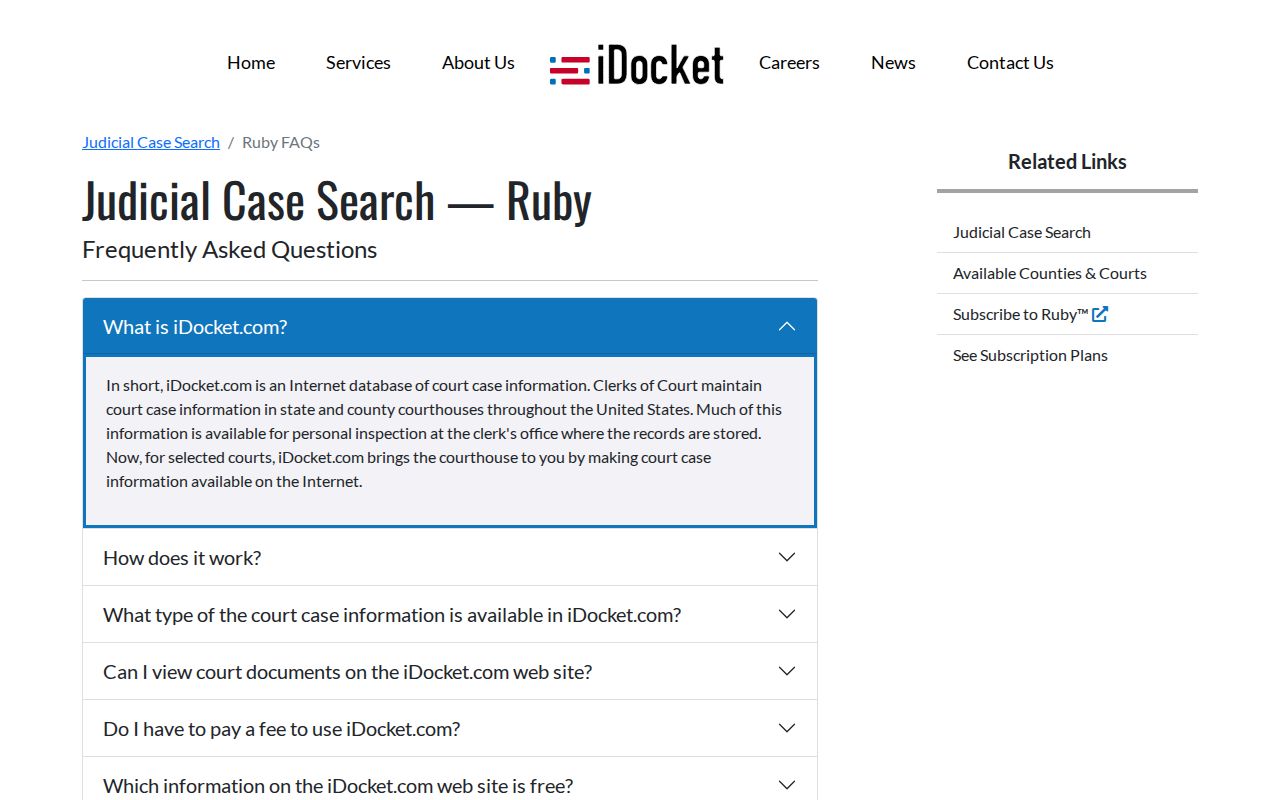Open the Careers menu item
This screenshot has height=800, width=1280.
pyautogui.click(x=789, y=62)
